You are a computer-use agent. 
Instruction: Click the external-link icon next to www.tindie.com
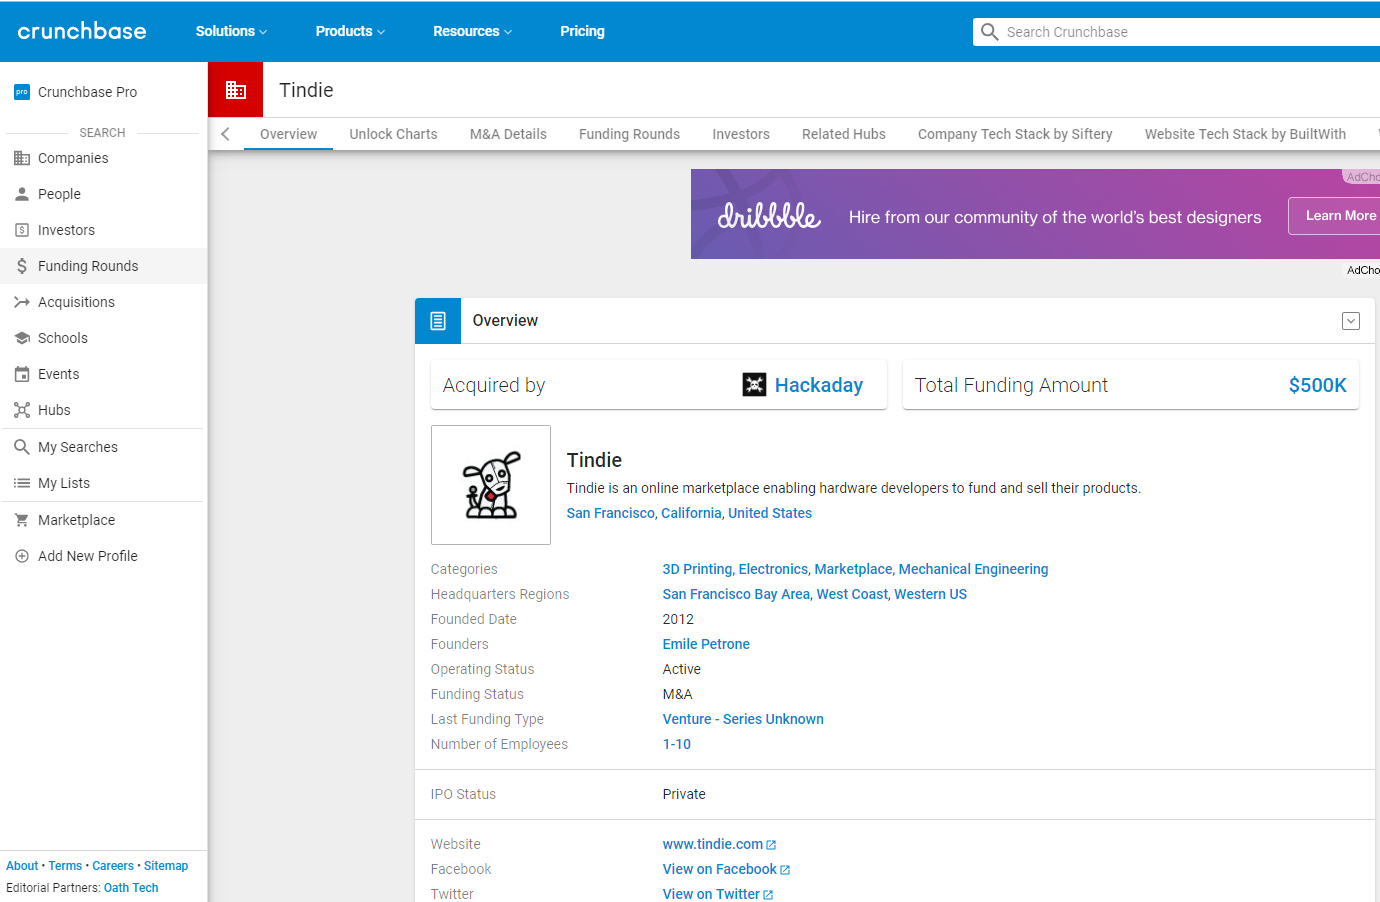[771, 845]
